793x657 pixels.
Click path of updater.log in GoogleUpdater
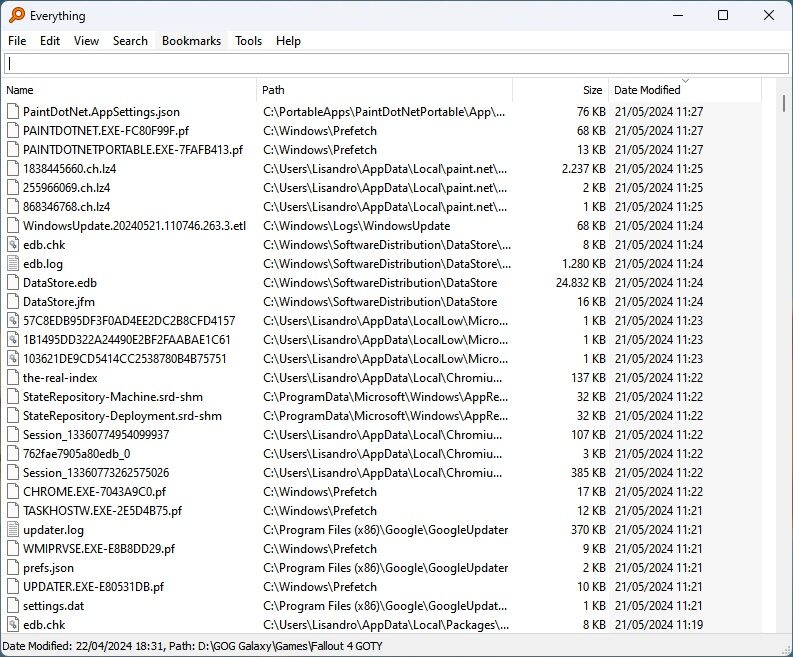coord(385,530)
